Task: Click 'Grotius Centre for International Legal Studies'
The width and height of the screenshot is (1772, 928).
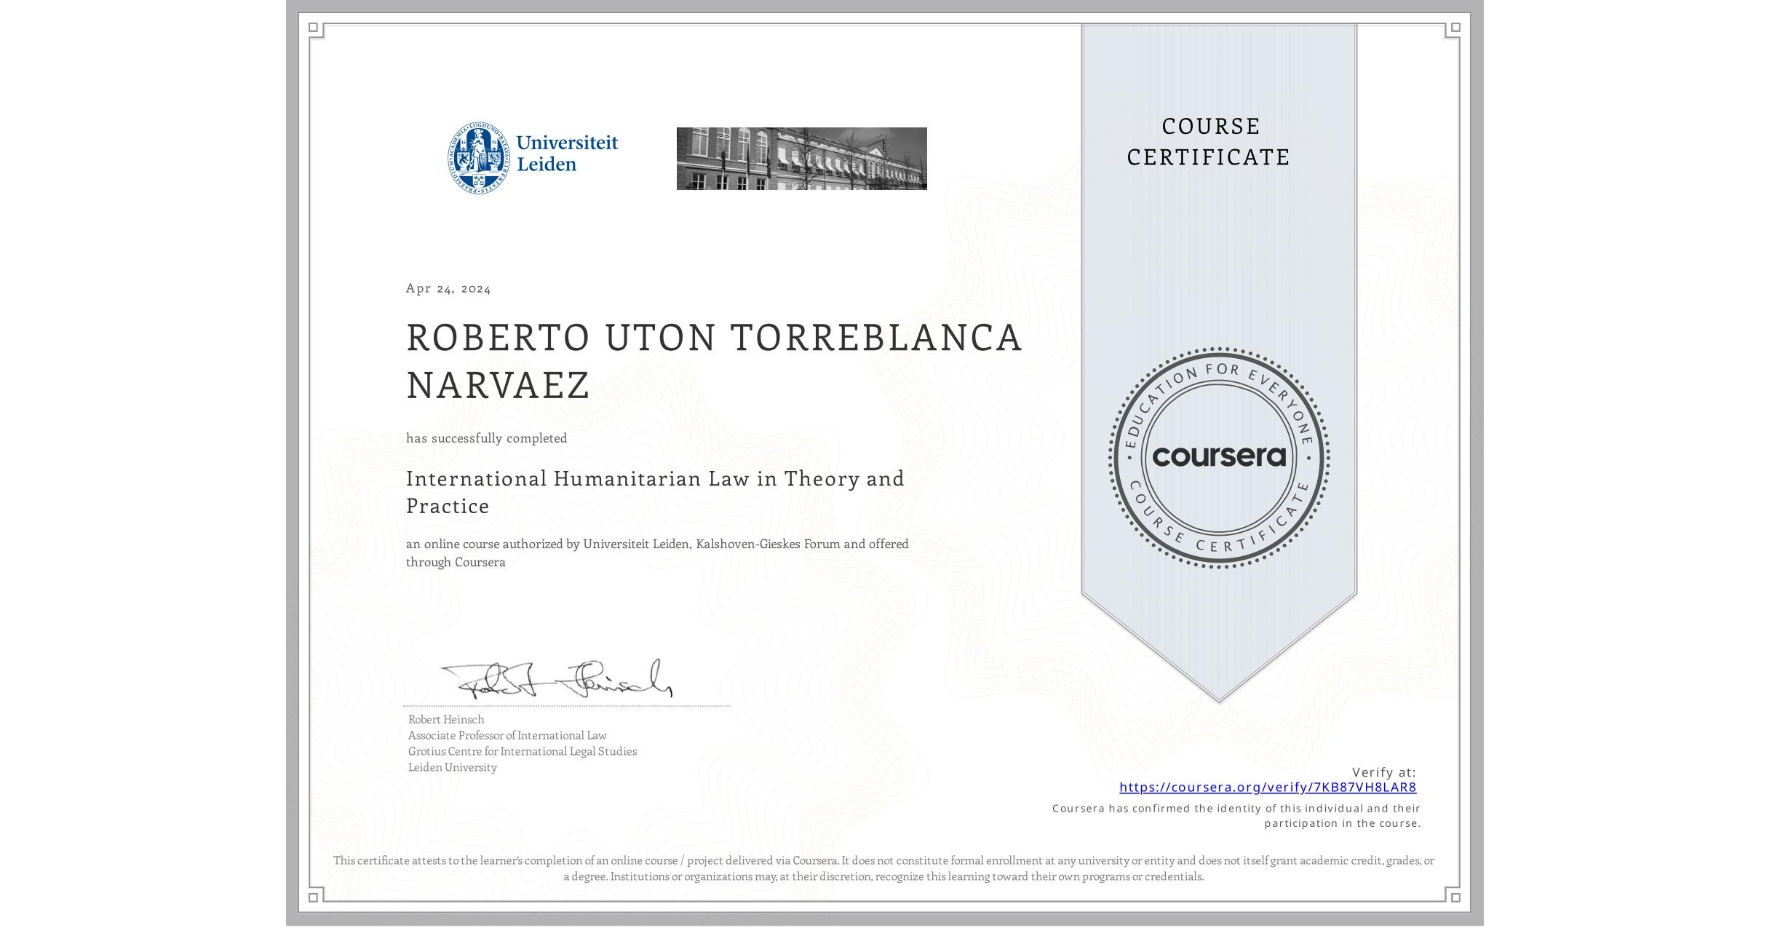Action: point(522,751)
